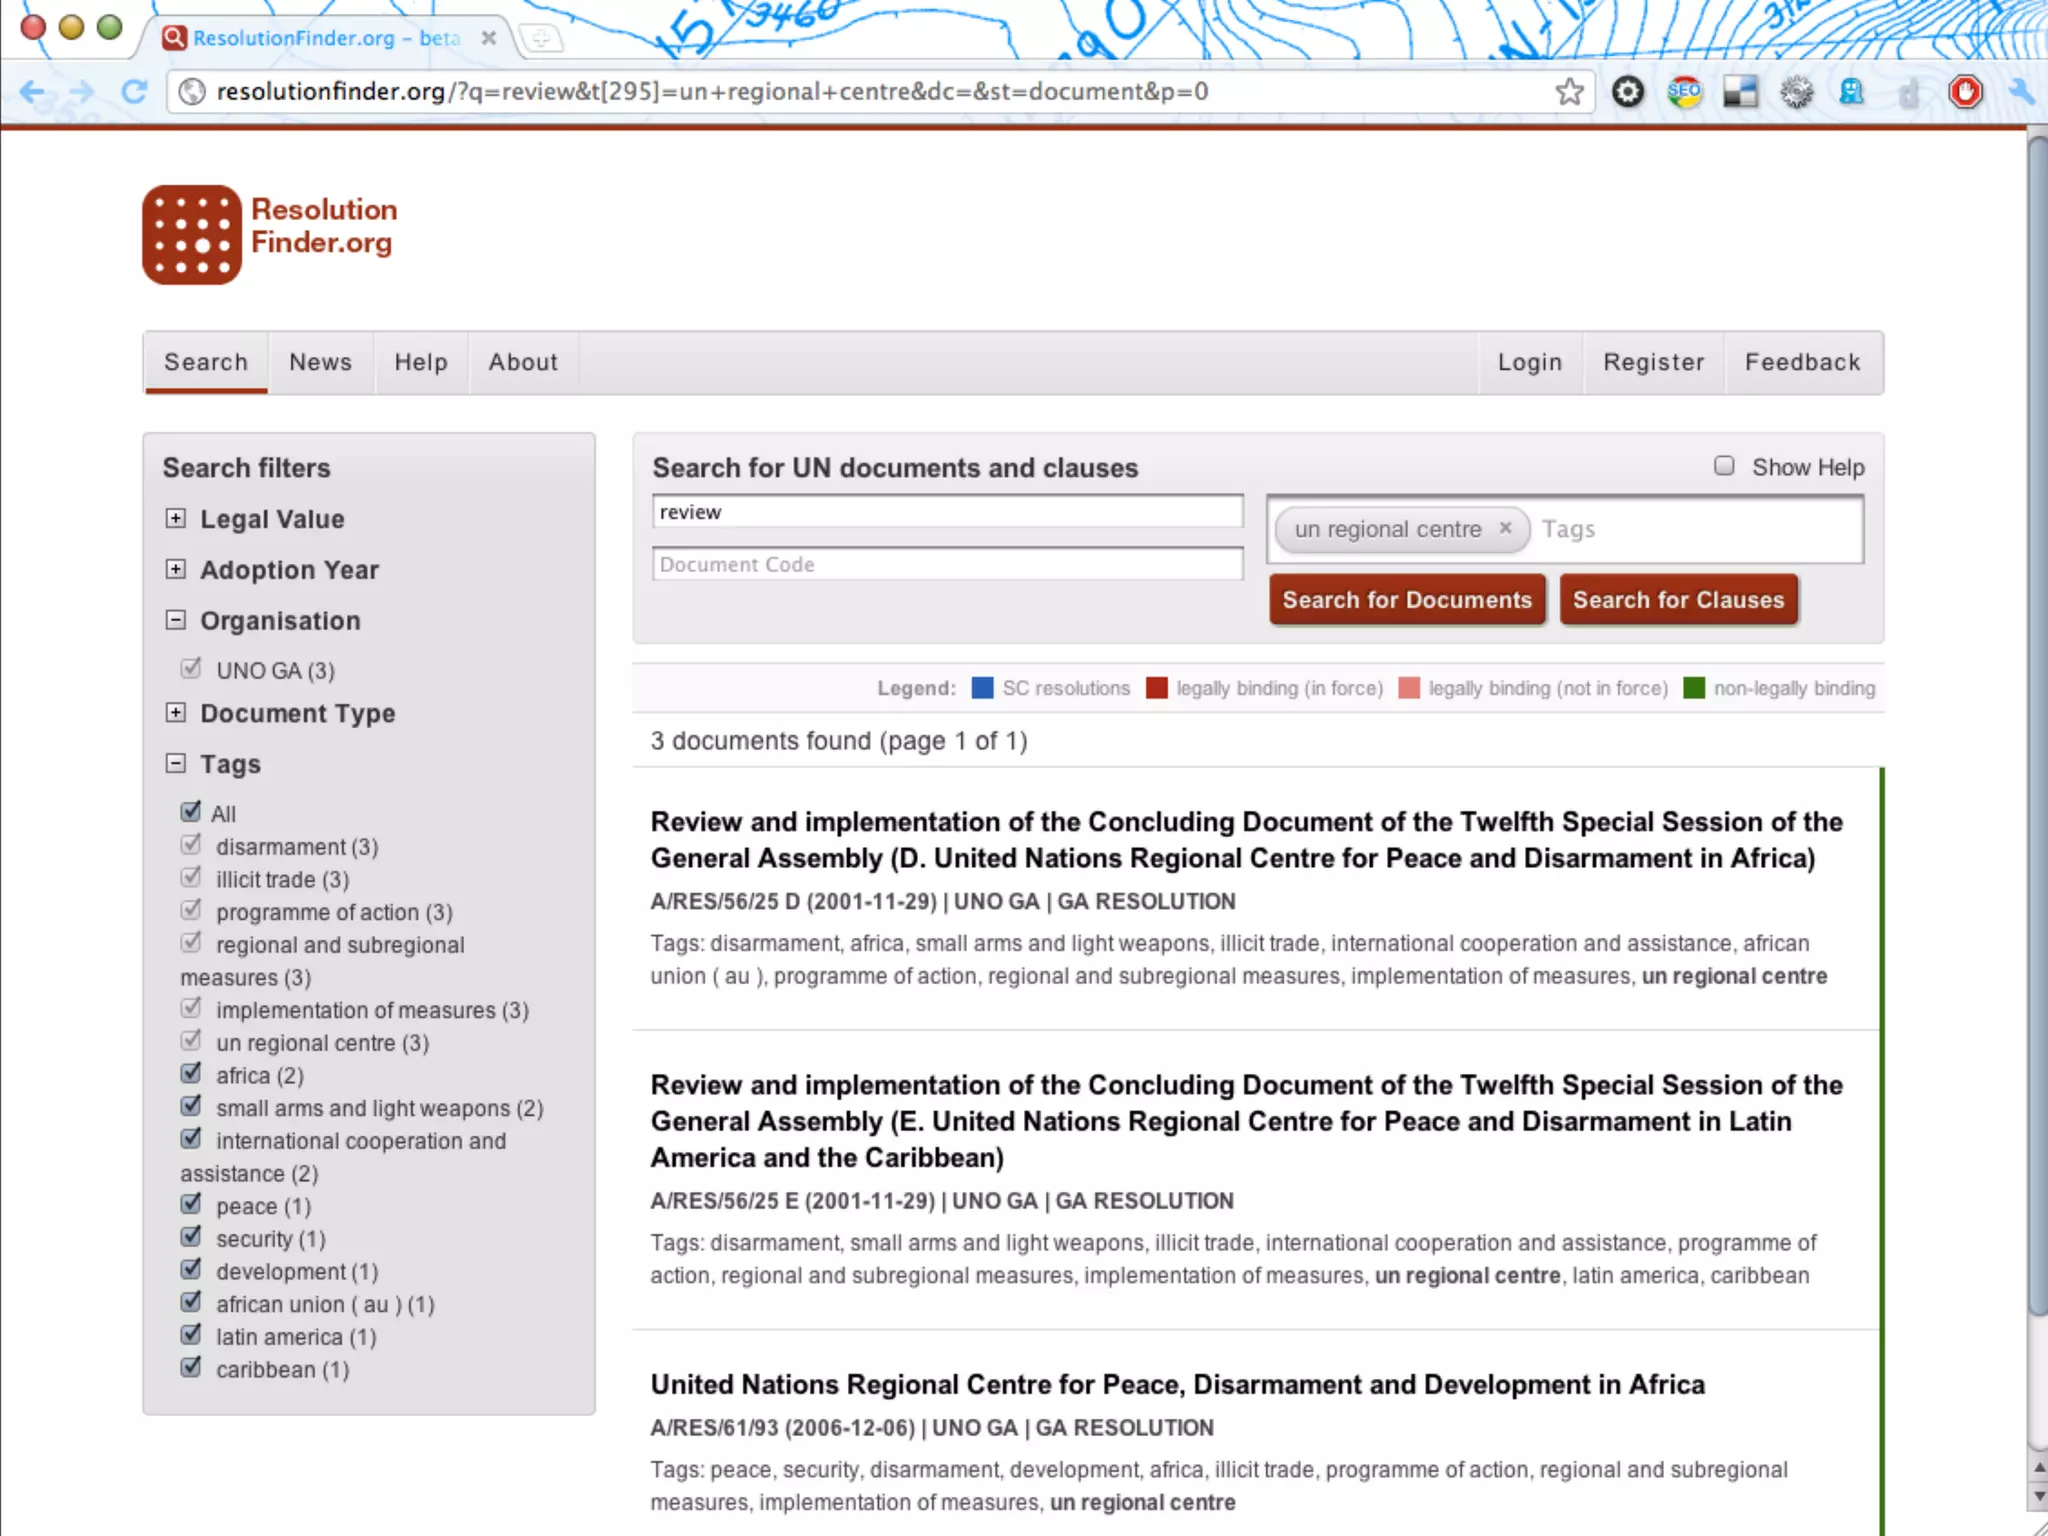Viewport: 2048px width, 1536px height.
Task: Go back using browser back arrow
Action: tap(32, 92)
